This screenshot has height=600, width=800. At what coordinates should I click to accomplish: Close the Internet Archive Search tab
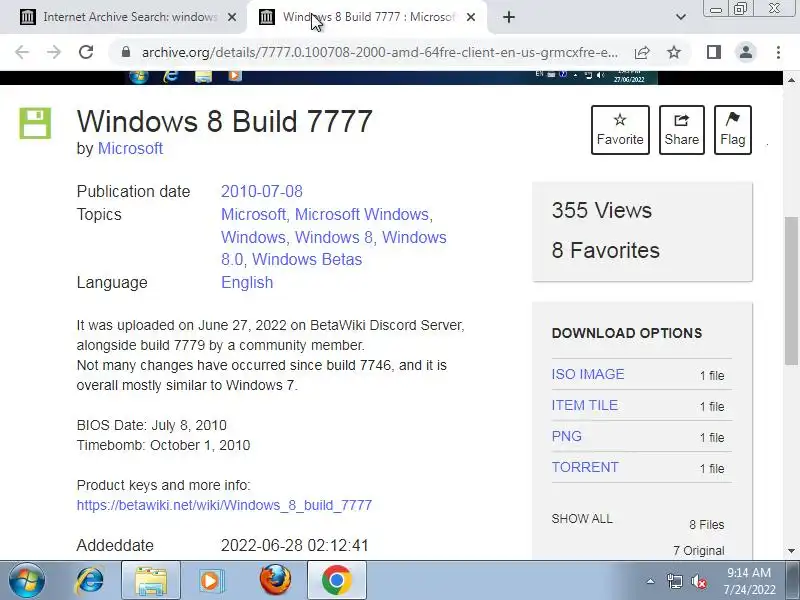pyautogui.click(x=232, y=17)
